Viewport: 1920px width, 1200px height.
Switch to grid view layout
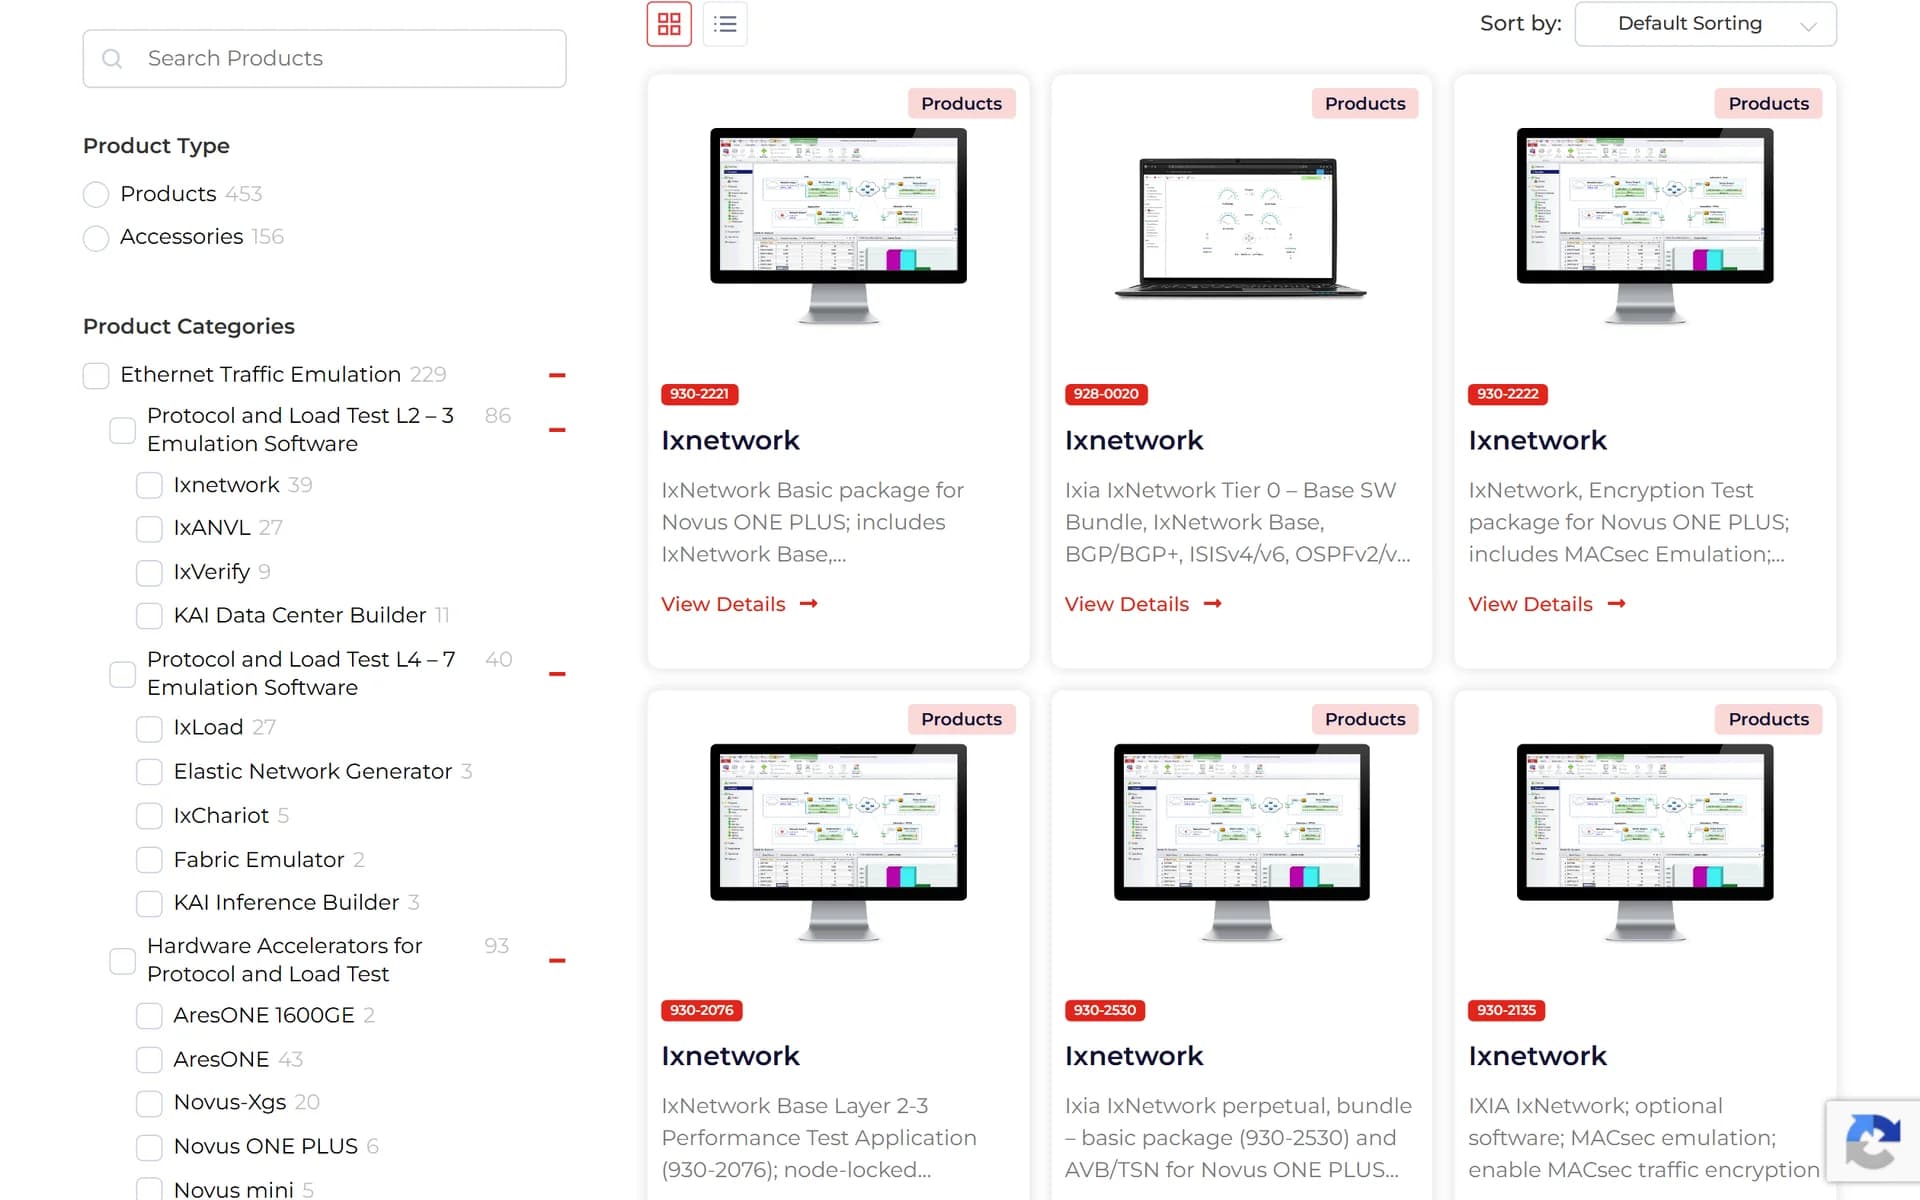tap(669, 24)
